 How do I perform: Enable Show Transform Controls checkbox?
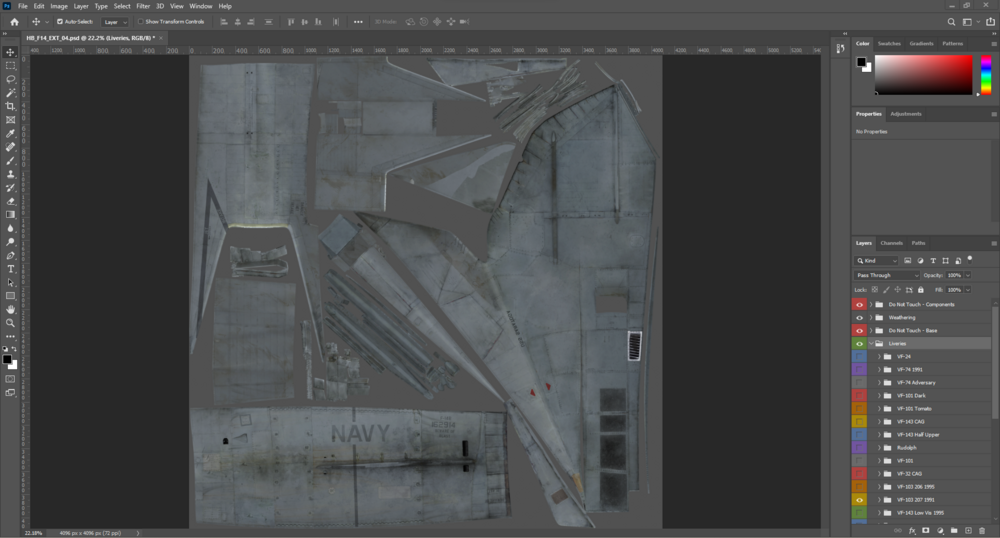coord(140,21)
